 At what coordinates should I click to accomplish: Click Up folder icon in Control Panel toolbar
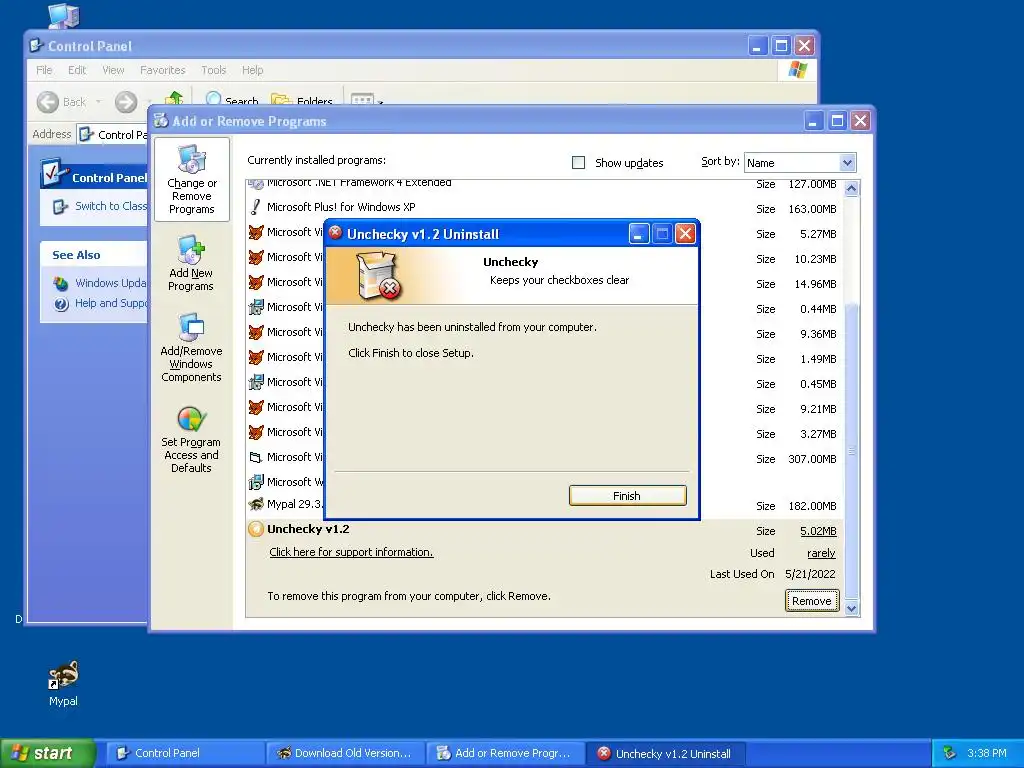[174, 99]
